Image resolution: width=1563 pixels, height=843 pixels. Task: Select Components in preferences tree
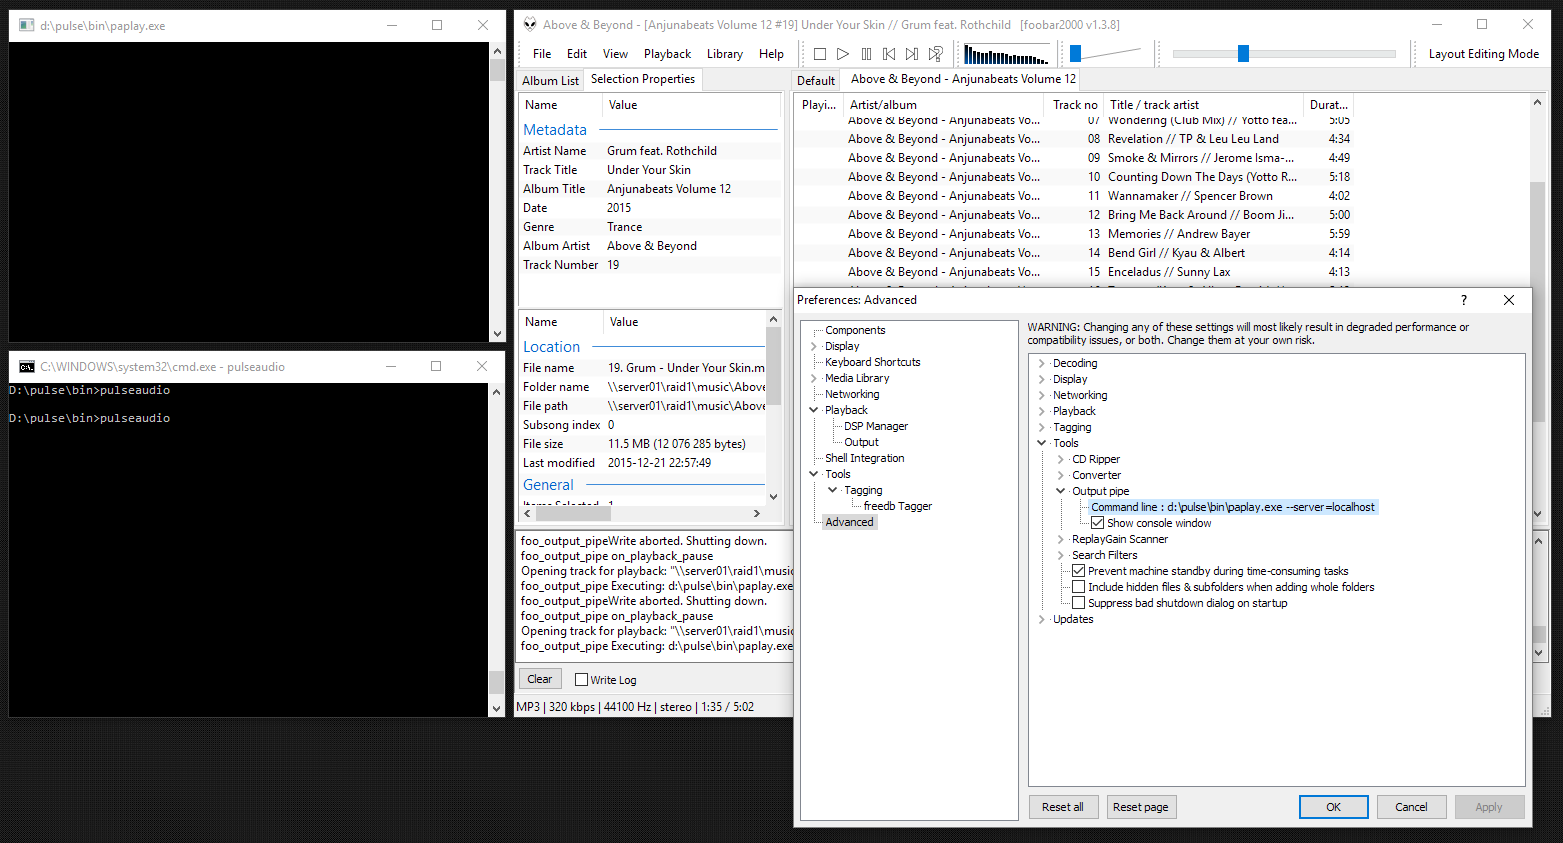coord(855,330)
